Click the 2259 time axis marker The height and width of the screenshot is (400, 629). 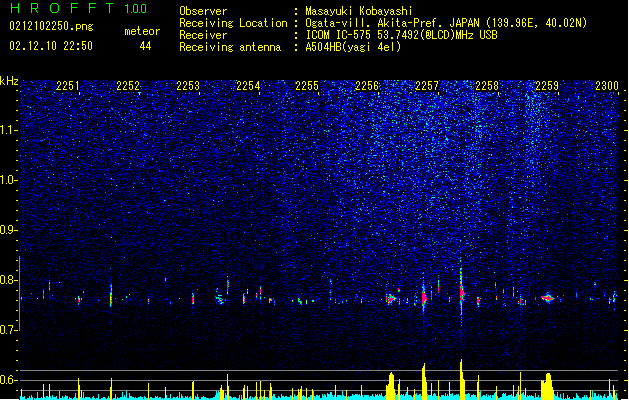pyautogui.click(x=547, y=86)
